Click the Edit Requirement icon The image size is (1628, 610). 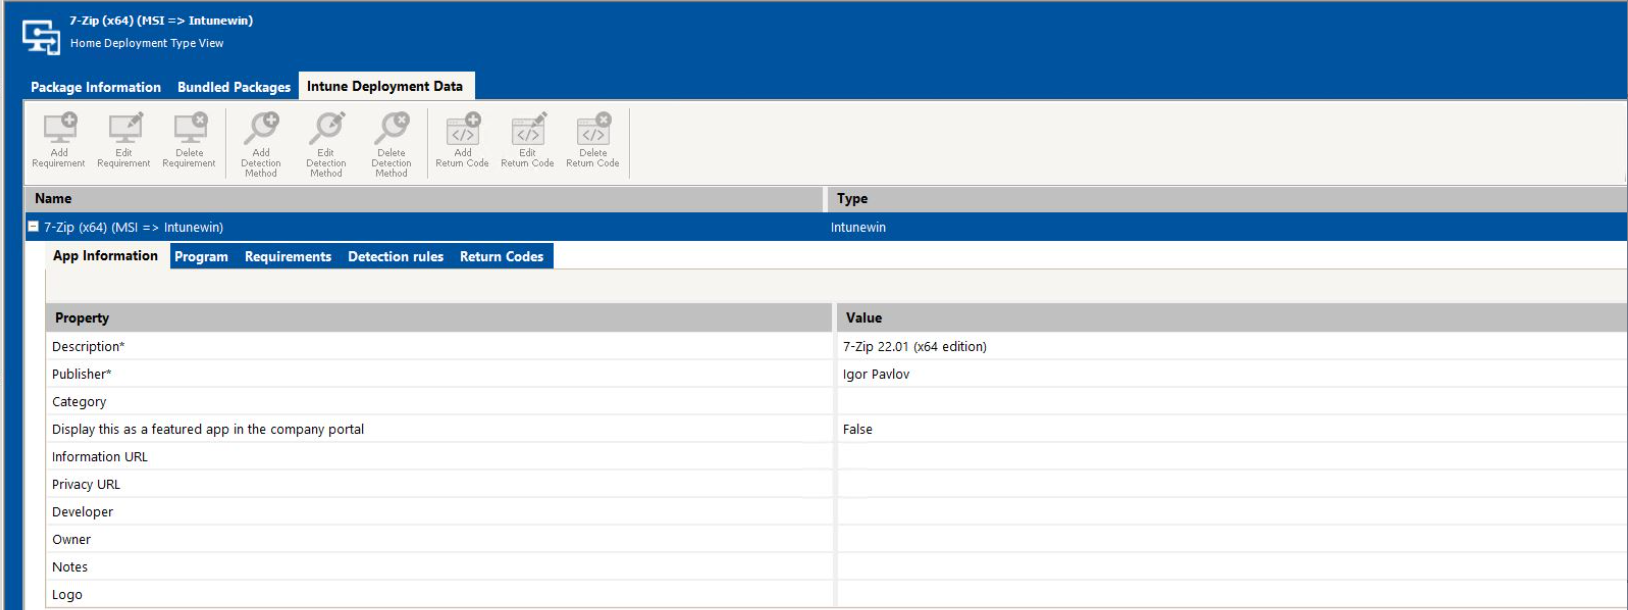(x=124, y=130)
